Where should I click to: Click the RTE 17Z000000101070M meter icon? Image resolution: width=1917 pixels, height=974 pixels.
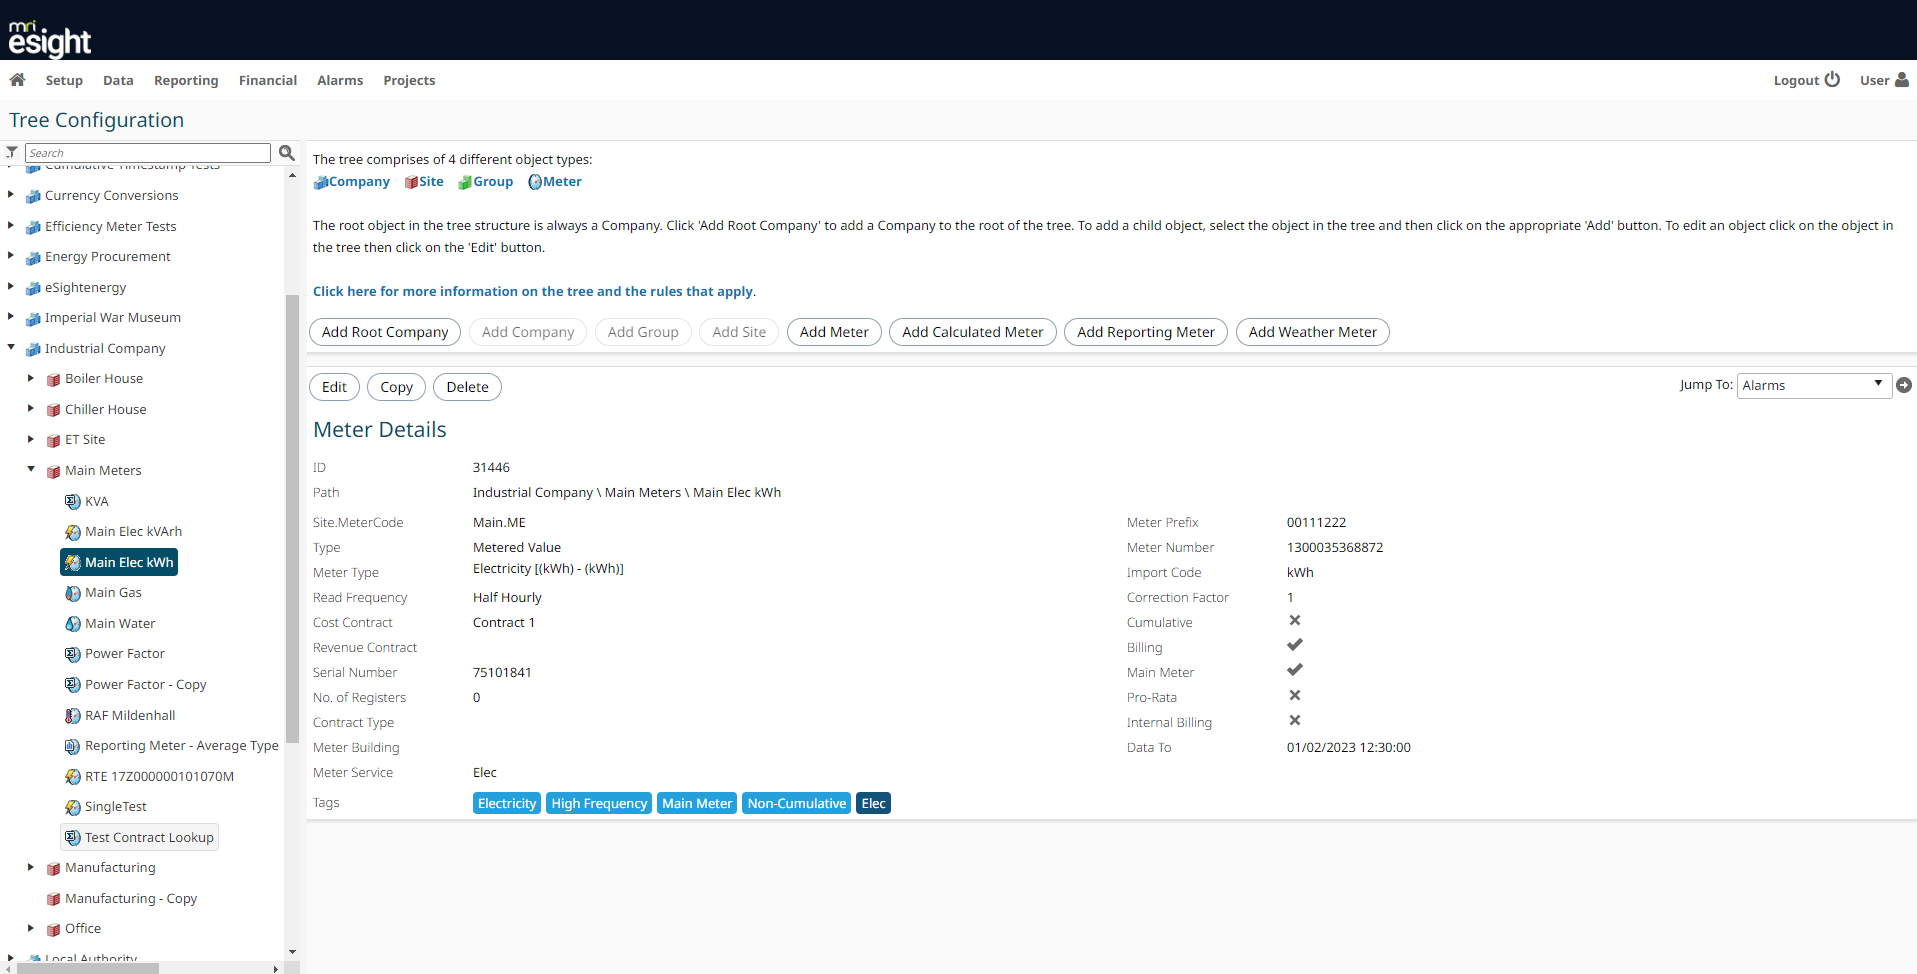[73, 777]
